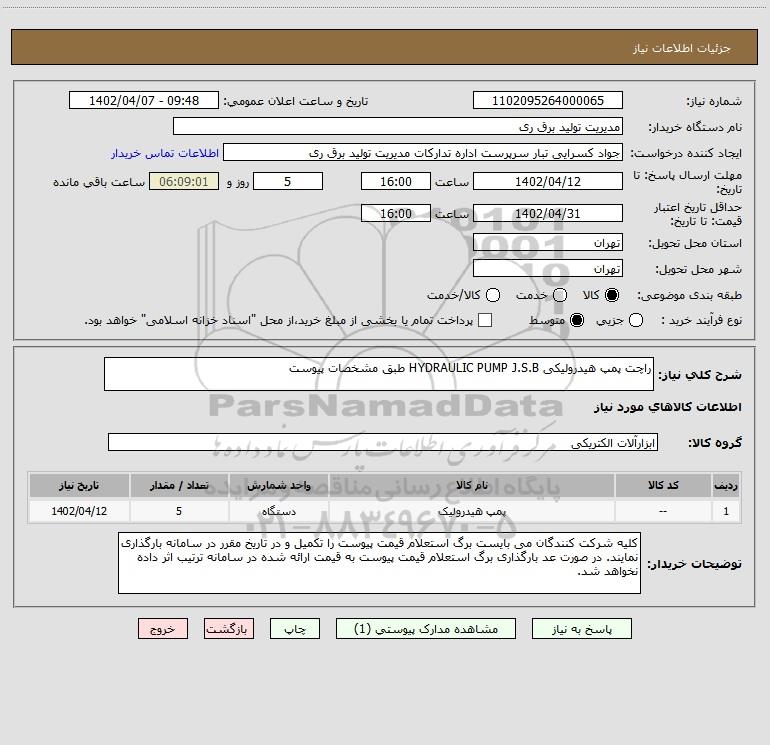This screenshot has height=745, width=770.
Task: Click the کد کالا column header
Action: coord(663,486)
